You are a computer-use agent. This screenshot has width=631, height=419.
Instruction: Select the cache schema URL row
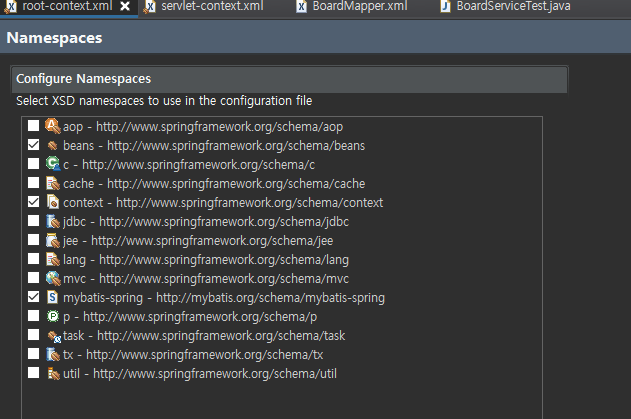pos(214,184)
